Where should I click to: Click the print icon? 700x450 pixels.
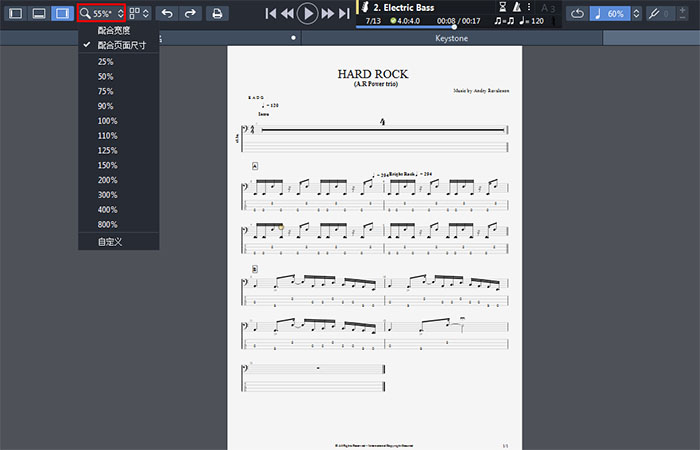click(217, 14)
